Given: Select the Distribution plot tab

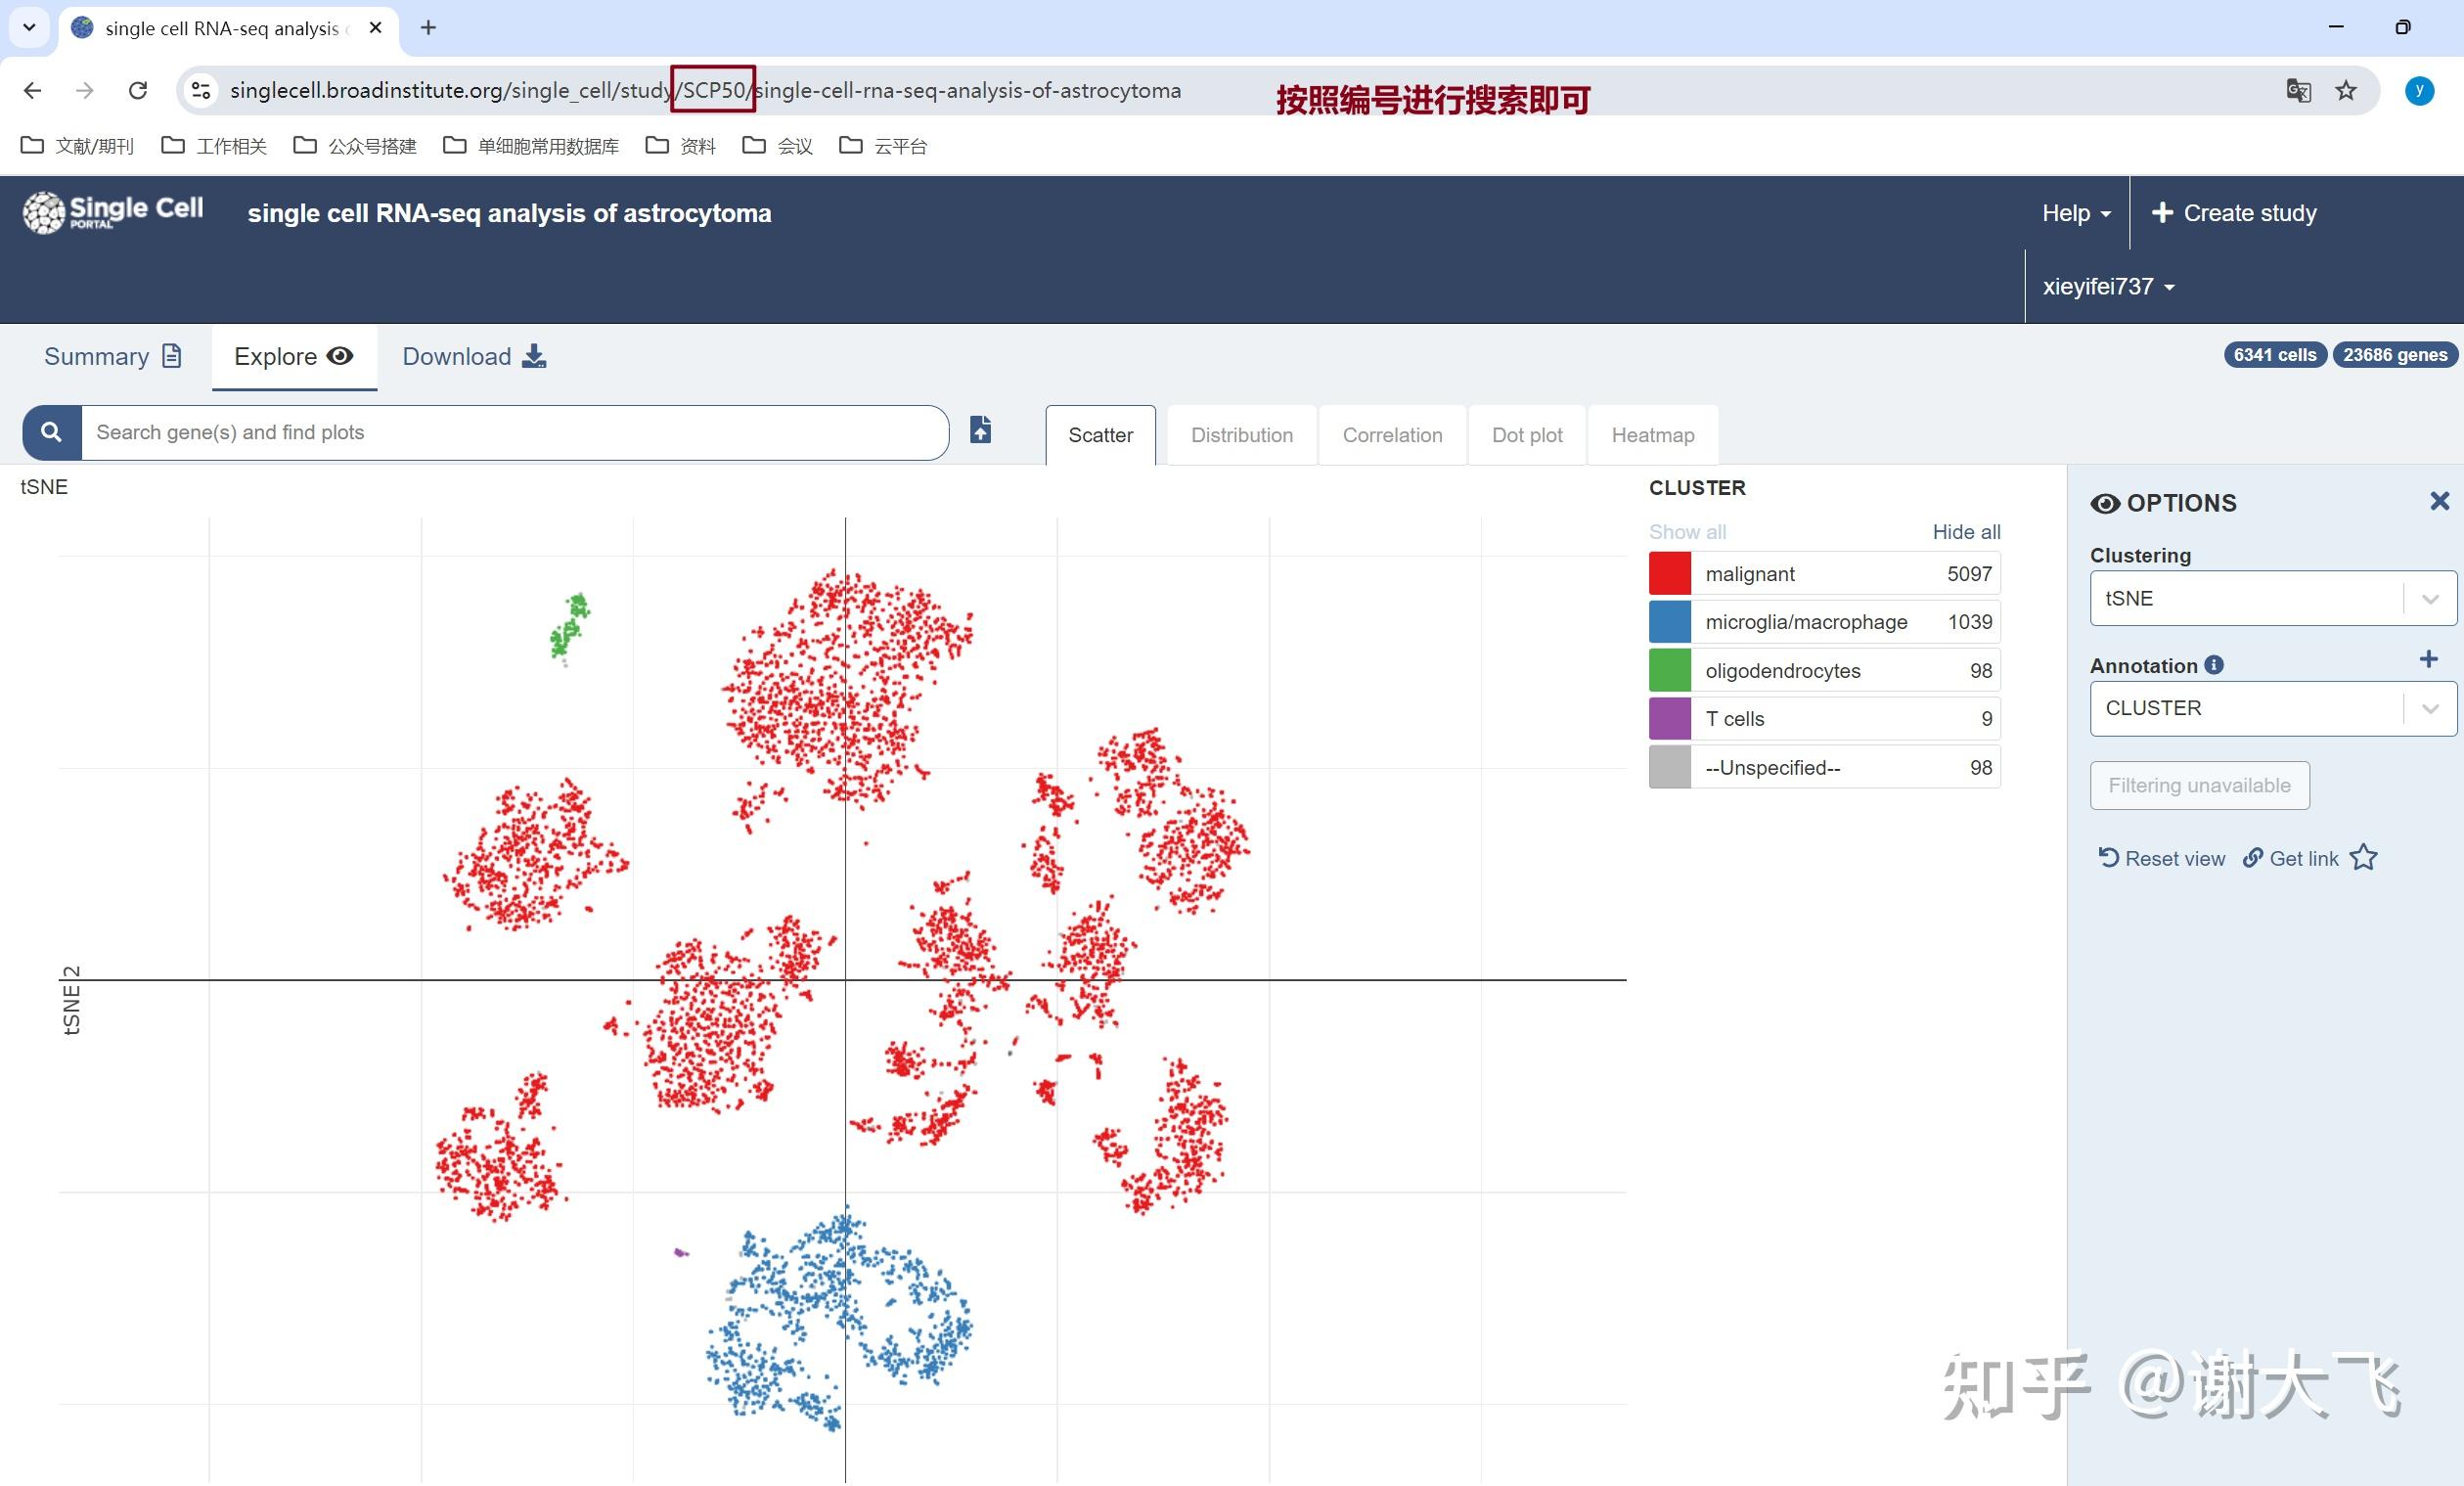Looking at the screenshot, I should (1241, 435).
